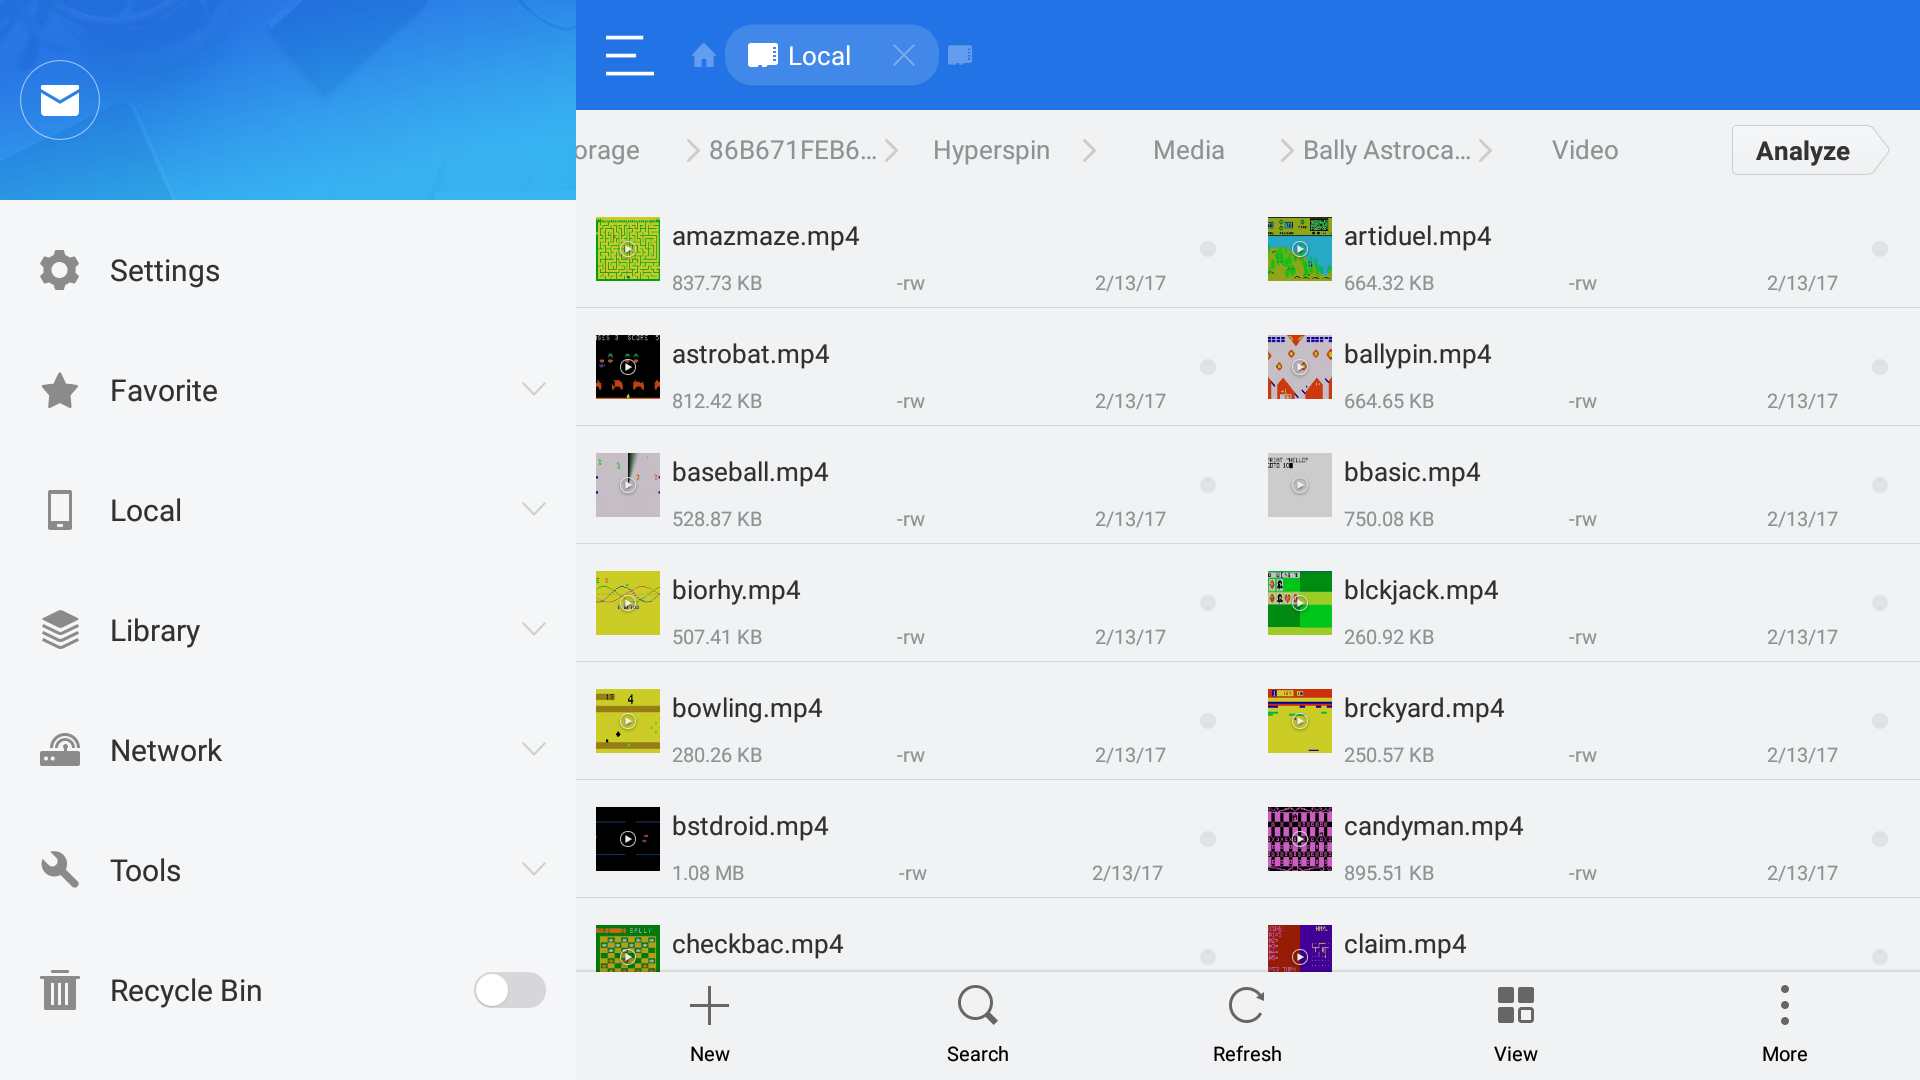Screen dimensions: 1920x1080
Task: Click the New button to create a file
Action: pyautogui.click(x=709, y=1020)
